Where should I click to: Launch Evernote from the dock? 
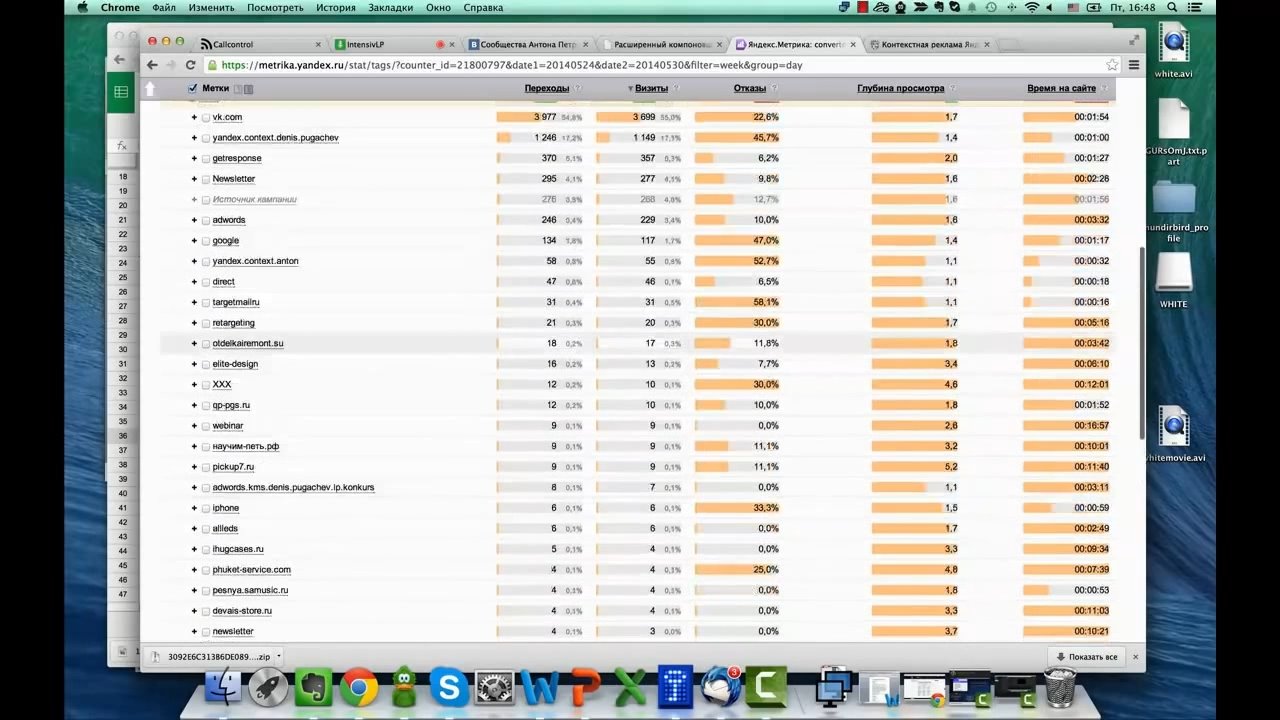pos(313,688)
